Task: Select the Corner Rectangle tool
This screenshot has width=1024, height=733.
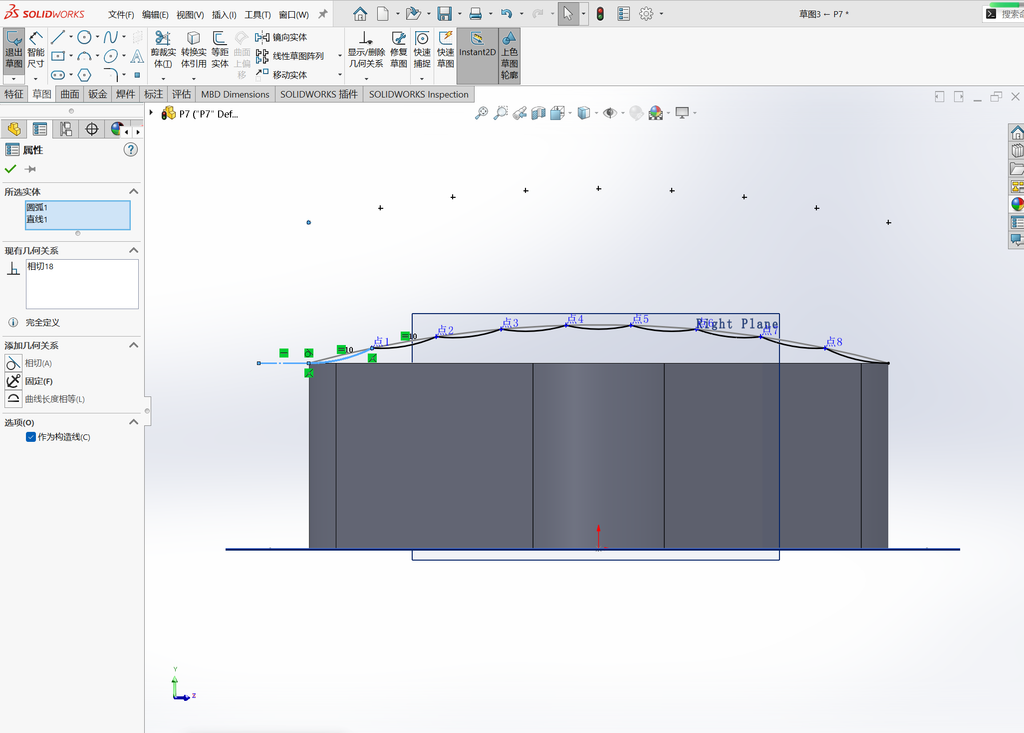Action: click(58, 56)
